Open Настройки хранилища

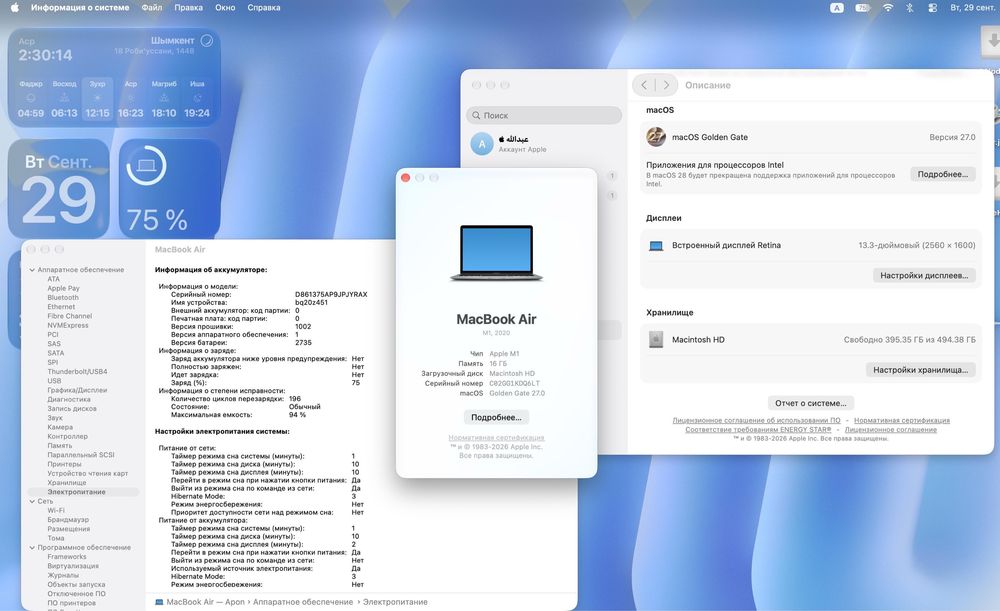point(920,370)
